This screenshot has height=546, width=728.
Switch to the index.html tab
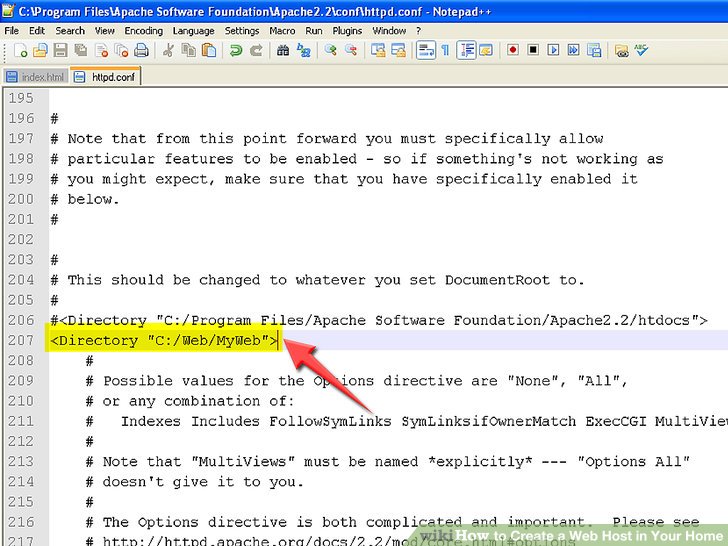(x=35, y=76)
